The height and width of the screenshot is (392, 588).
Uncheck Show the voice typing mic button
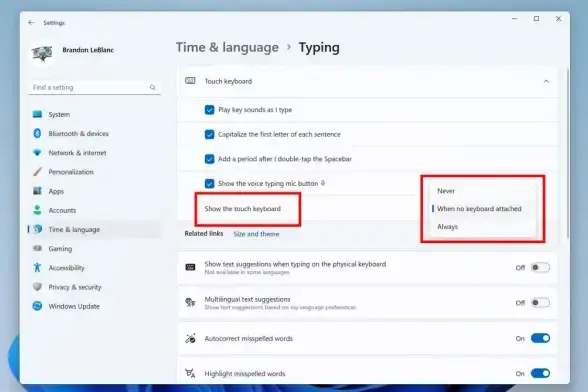[209, 183]
